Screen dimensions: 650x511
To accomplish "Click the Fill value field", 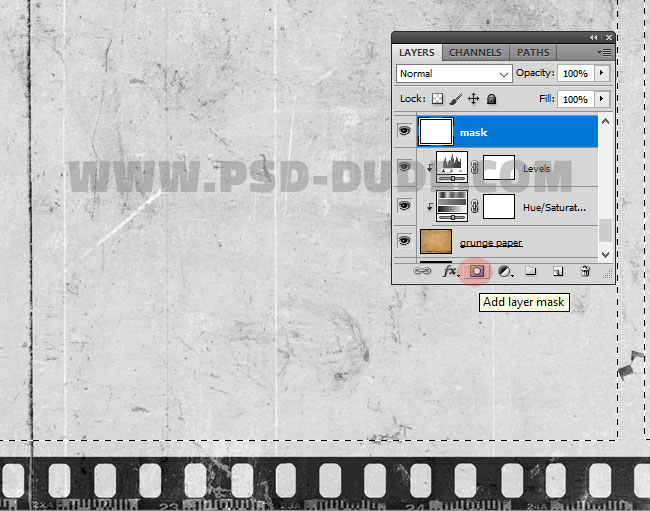I will [x=576, y=99].
